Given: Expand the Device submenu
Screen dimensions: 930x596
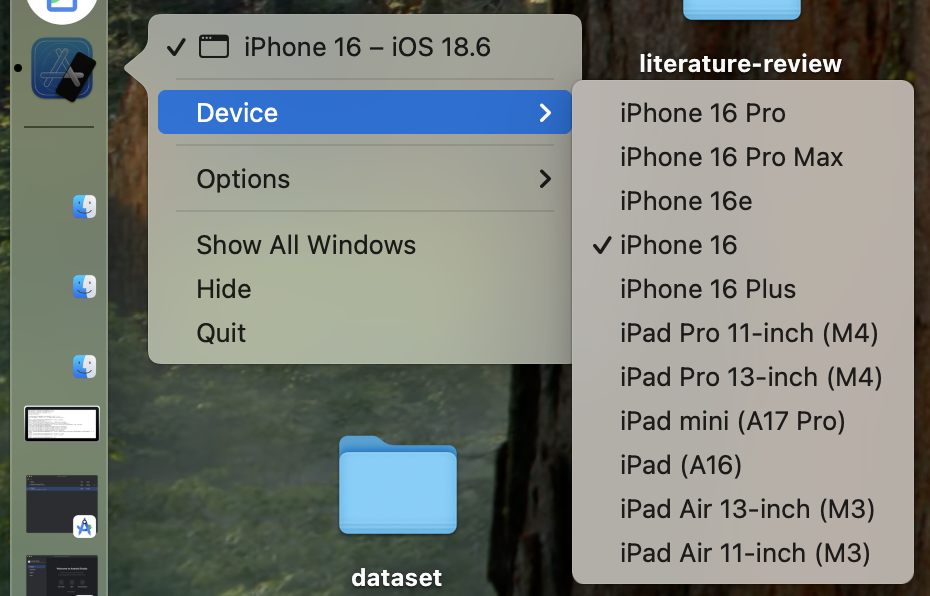Looking at the screenshot, I should tap(365, 113).
